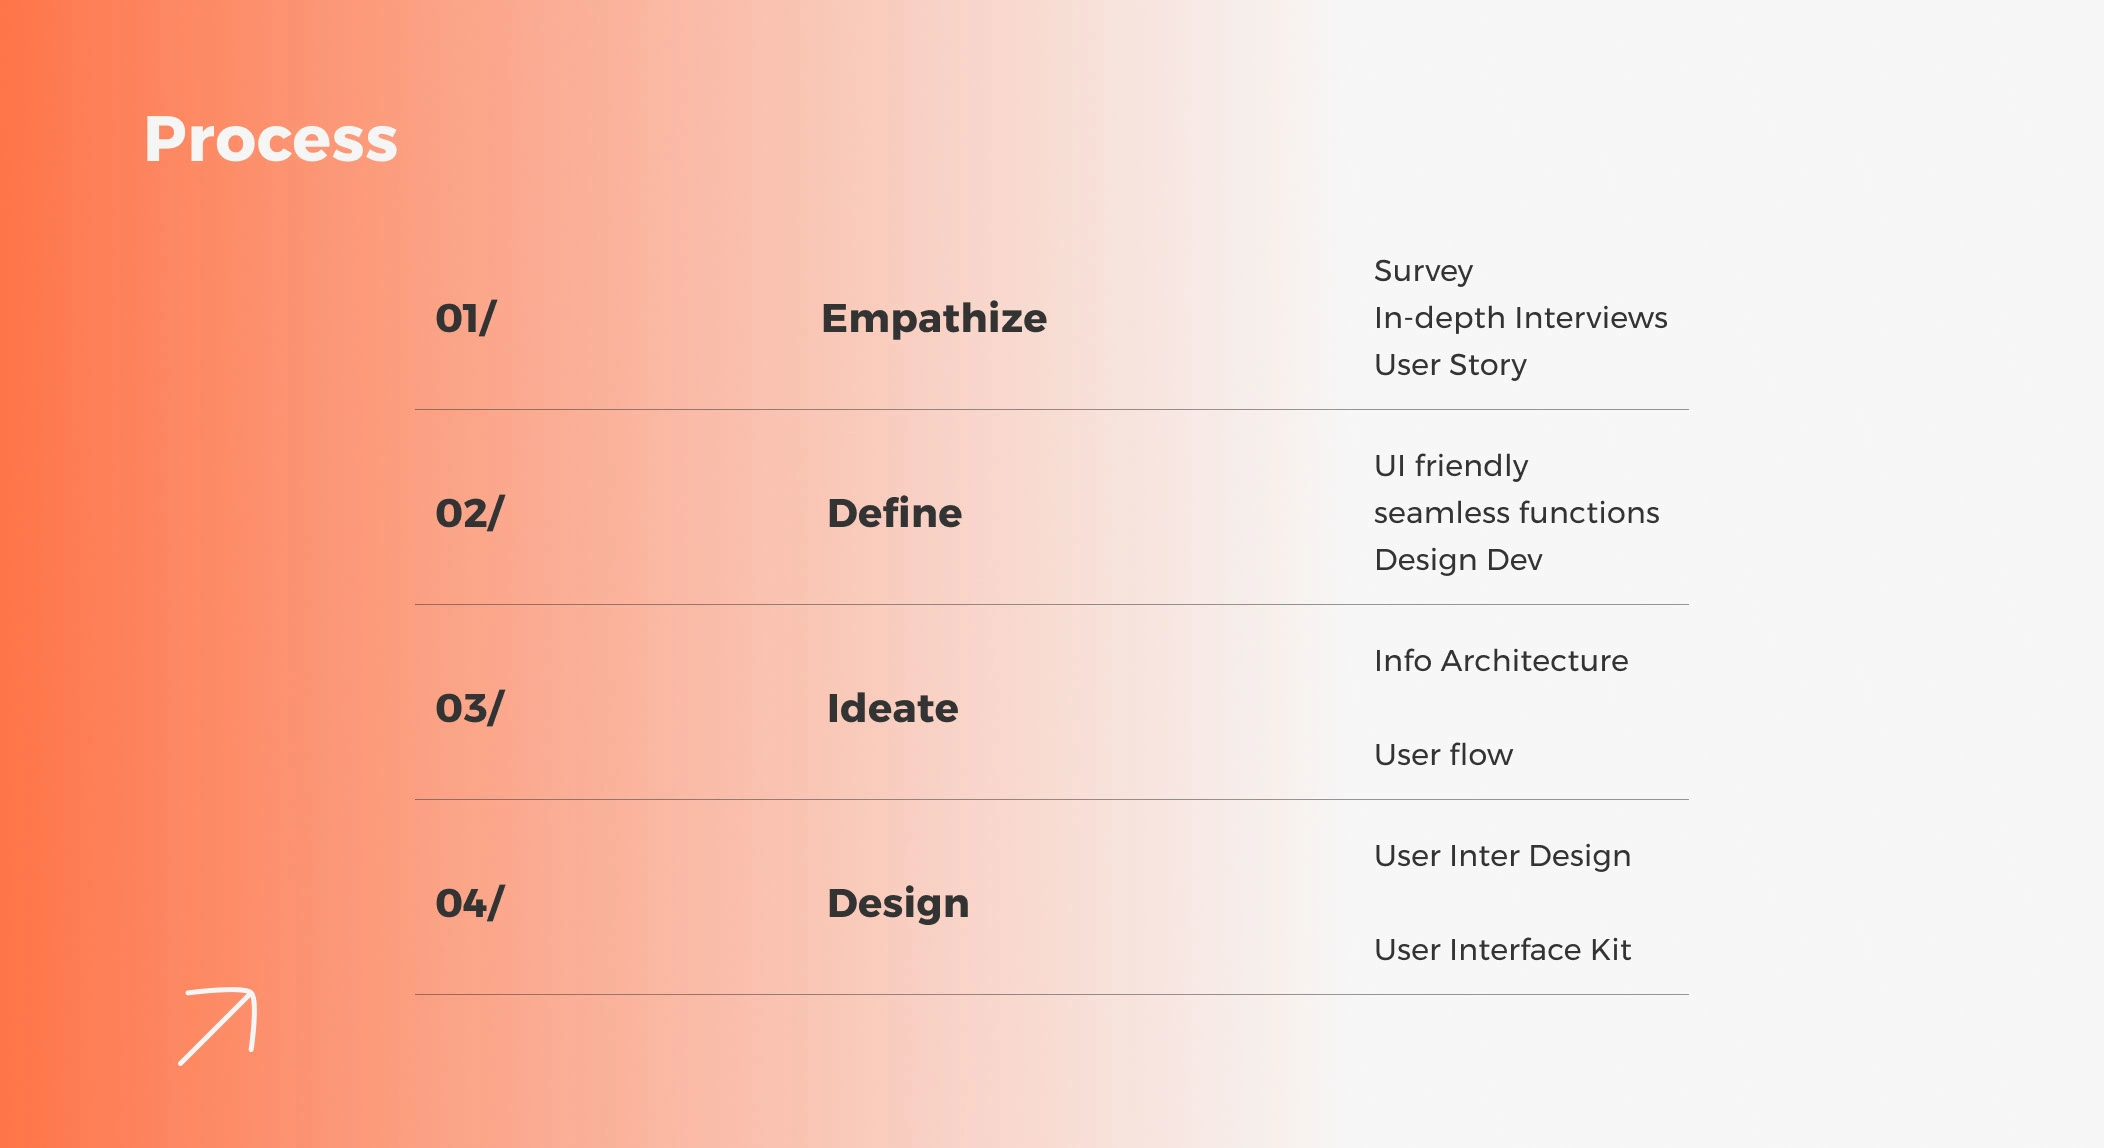
Task: Select the Info Architecture text
Action: coord(1501,661)
